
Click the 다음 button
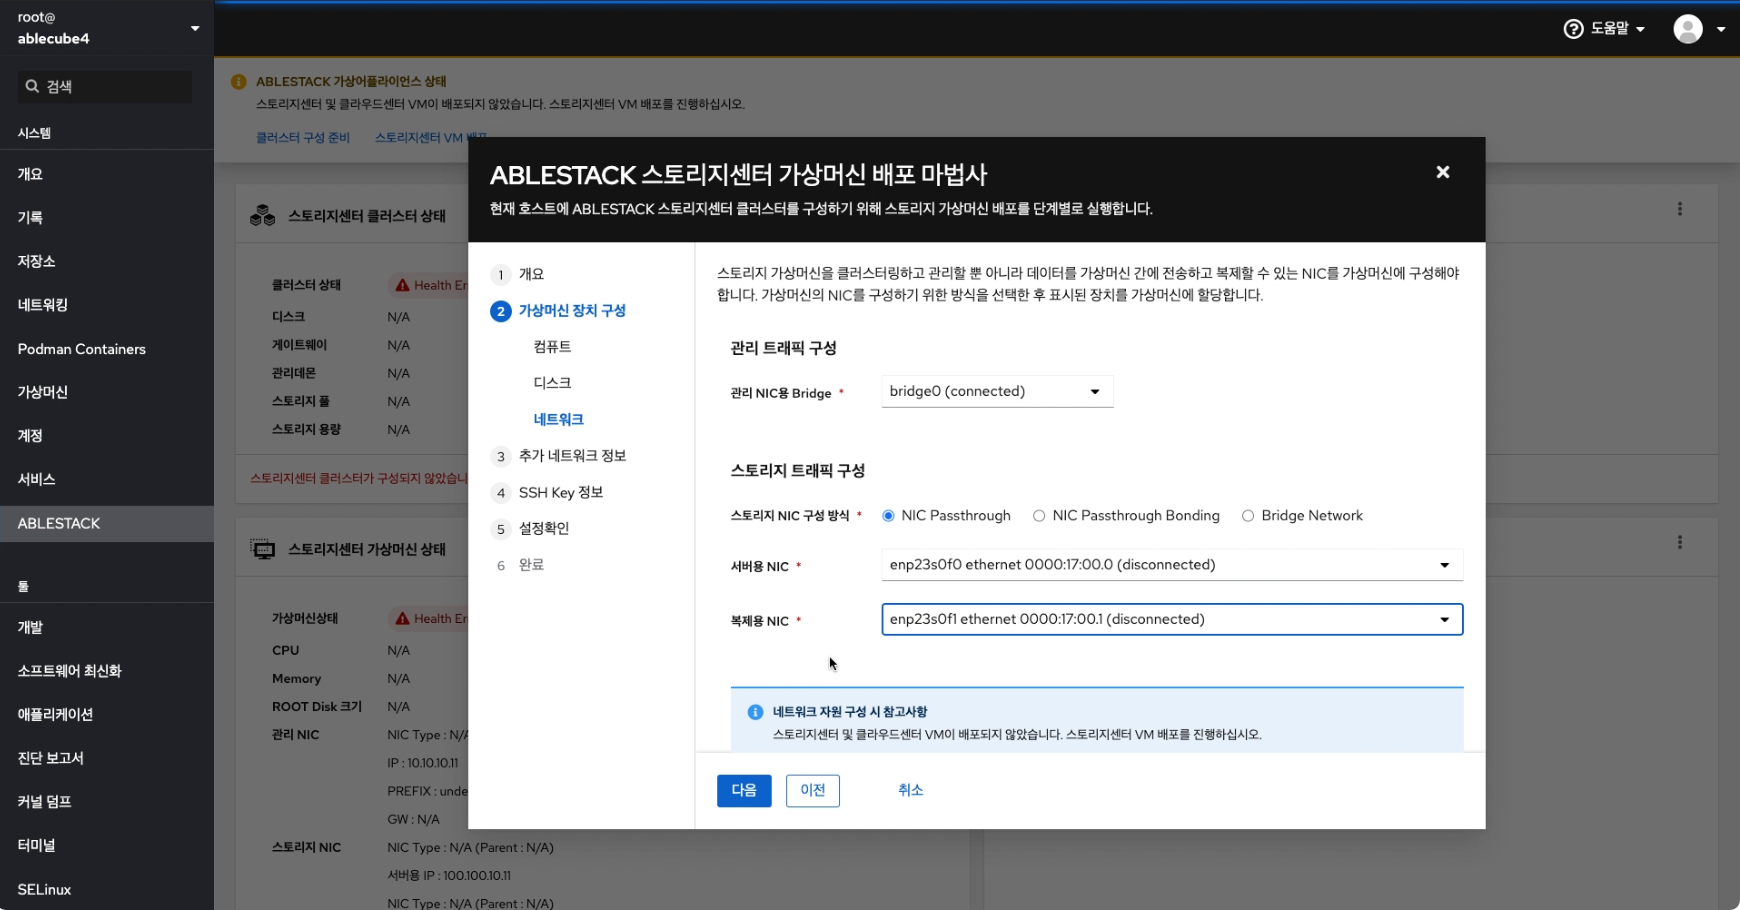[744, 790]
